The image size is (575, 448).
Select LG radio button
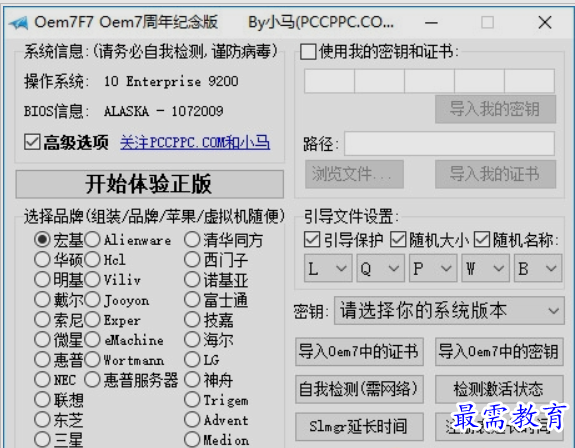click(192, 360)
